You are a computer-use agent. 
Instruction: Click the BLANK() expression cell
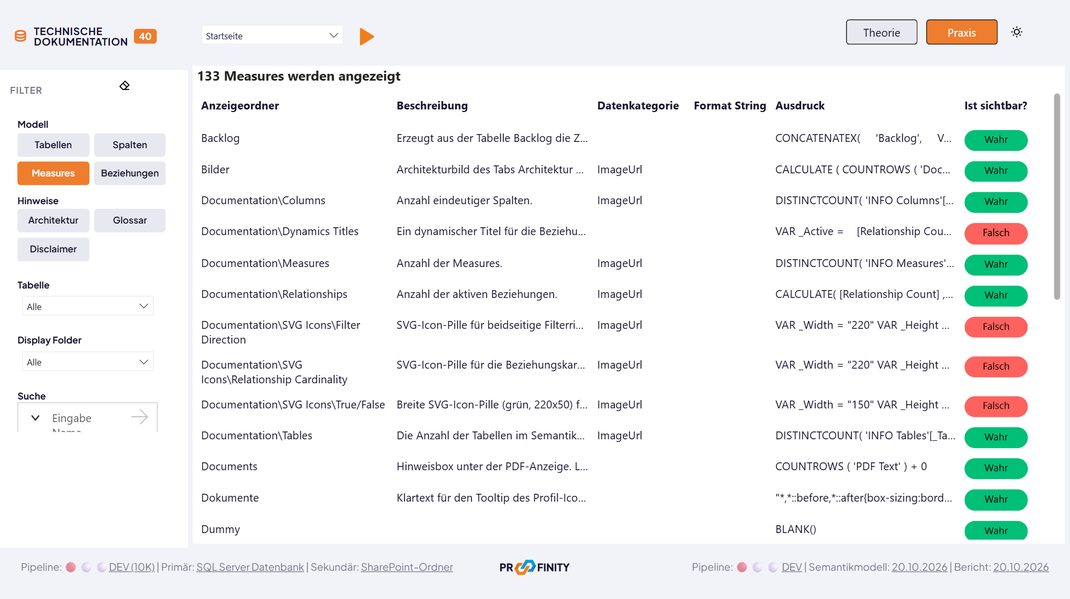[796, 529]
